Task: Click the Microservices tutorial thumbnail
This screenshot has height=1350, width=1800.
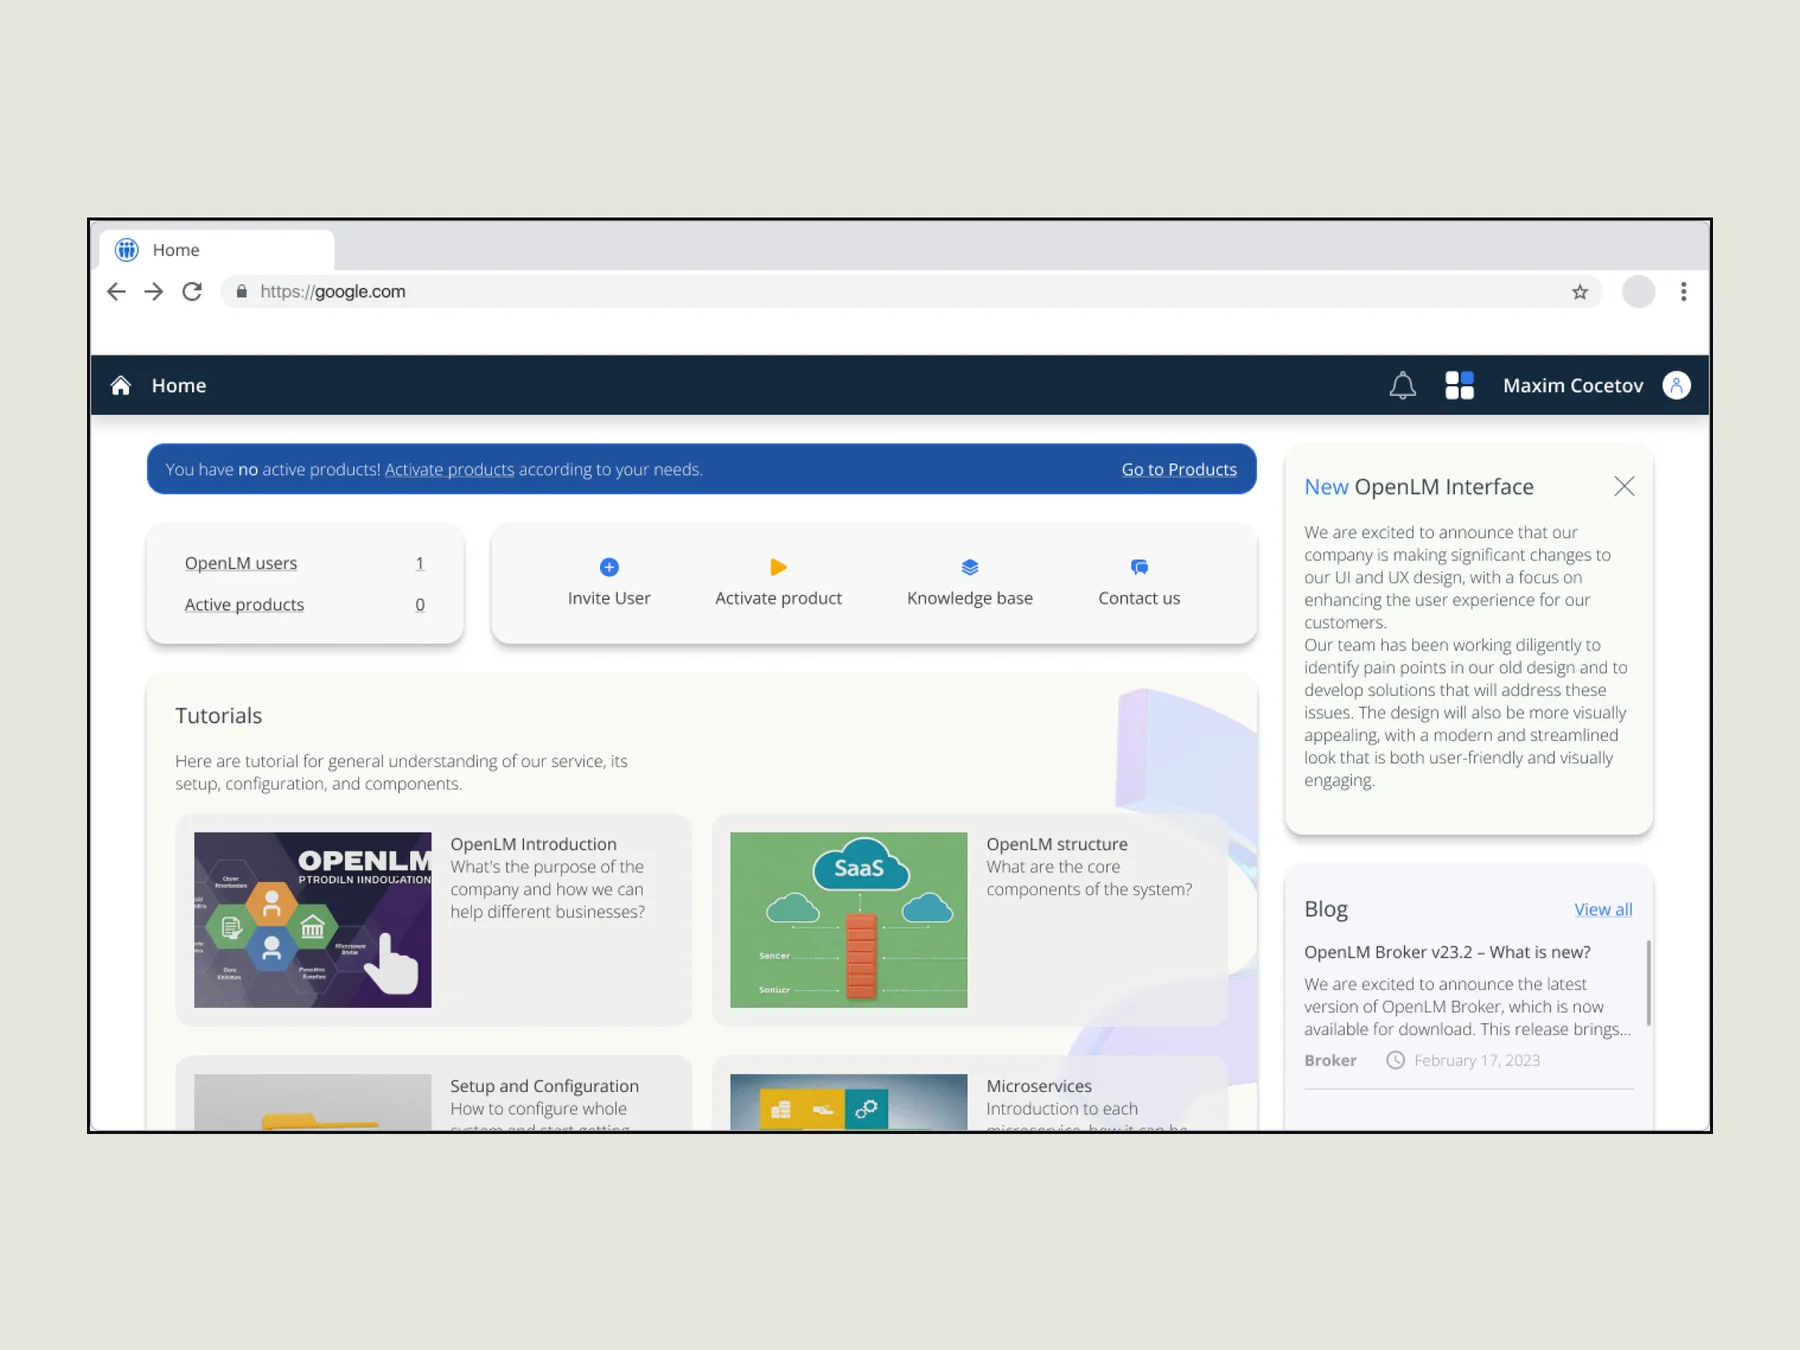Action: 849,1102
